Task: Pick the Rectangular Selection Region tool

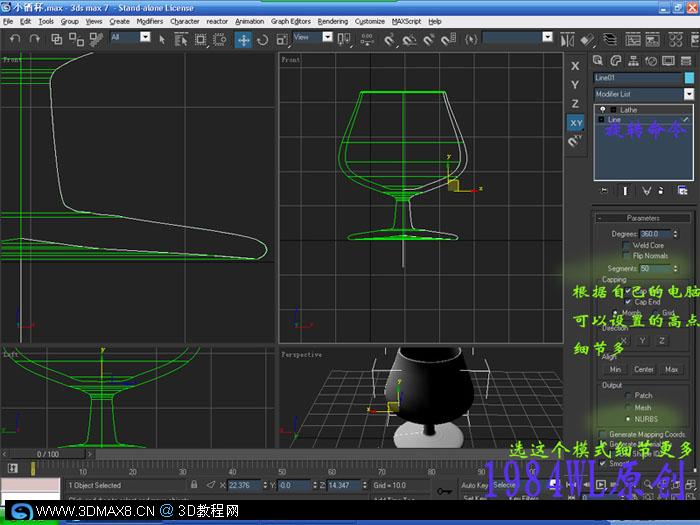Action: [200, 40]
